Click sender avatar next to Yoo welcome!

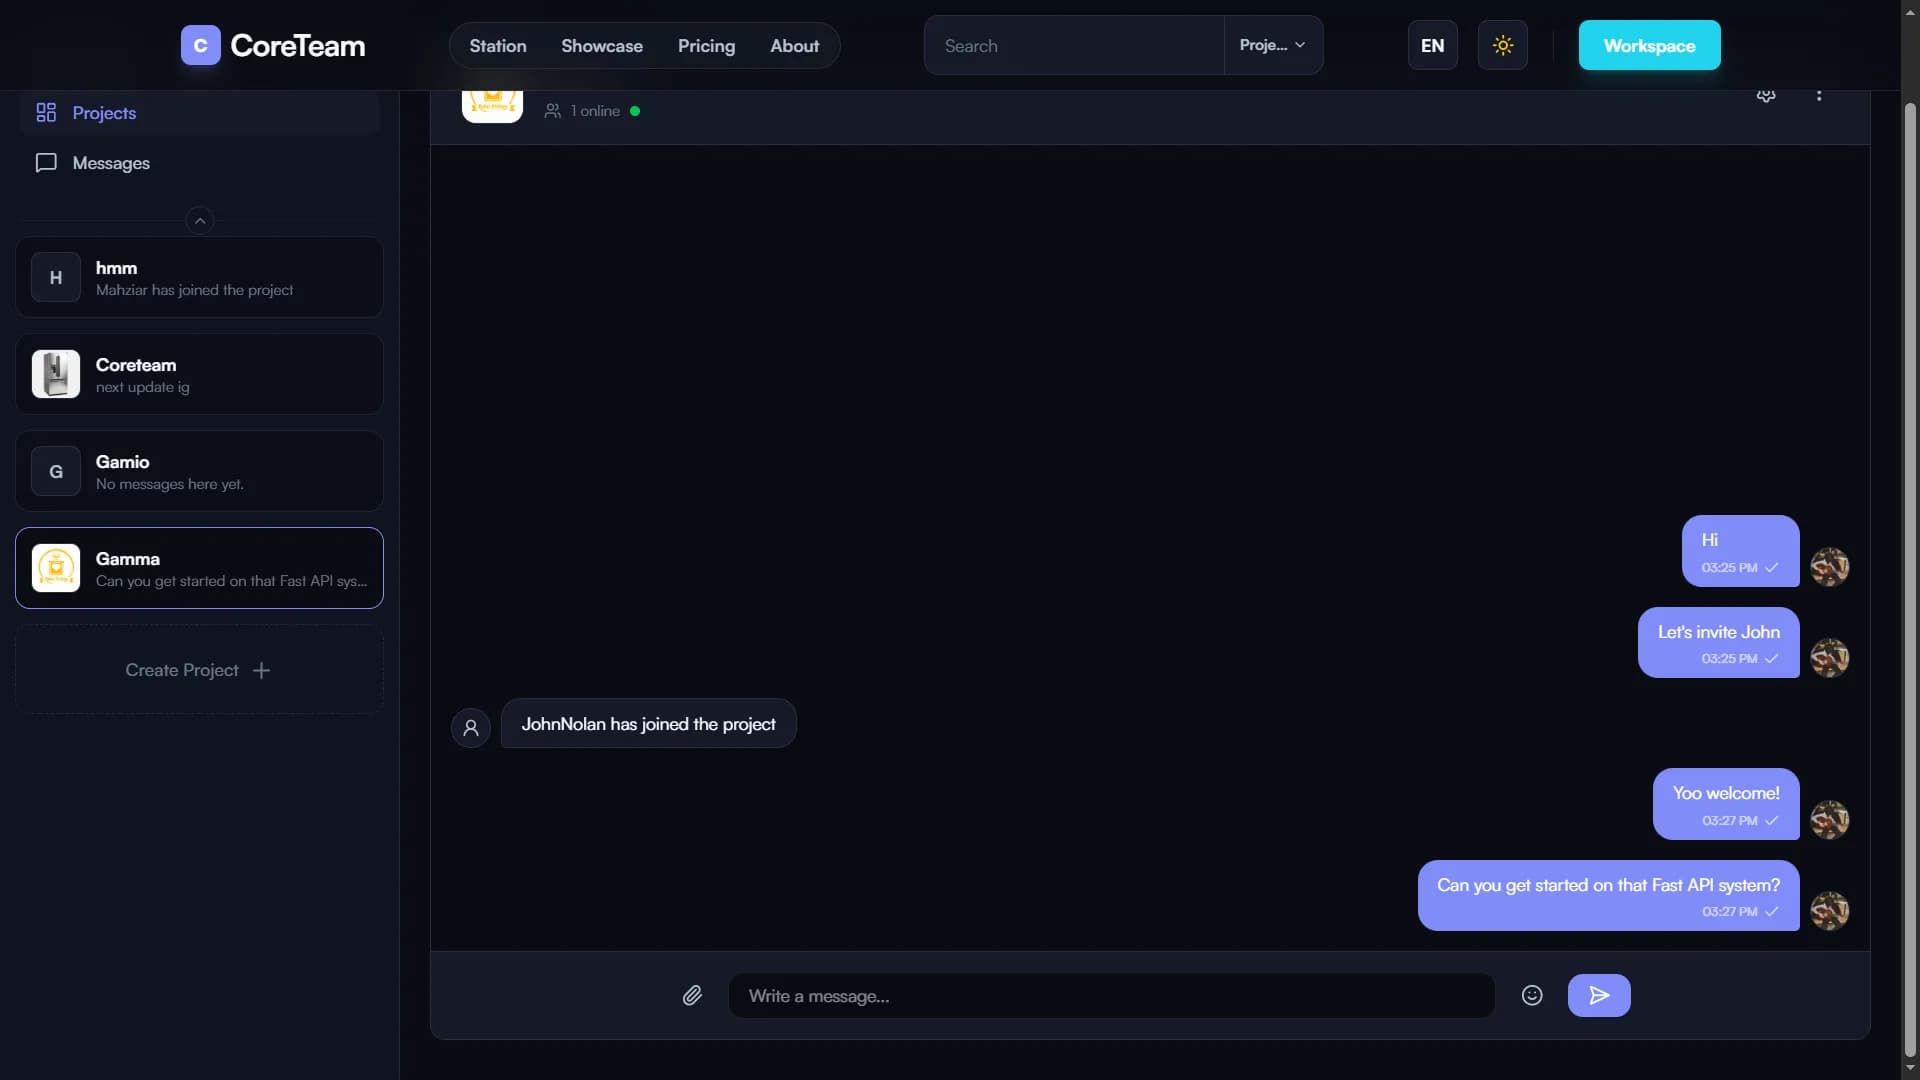(1830, 820)
